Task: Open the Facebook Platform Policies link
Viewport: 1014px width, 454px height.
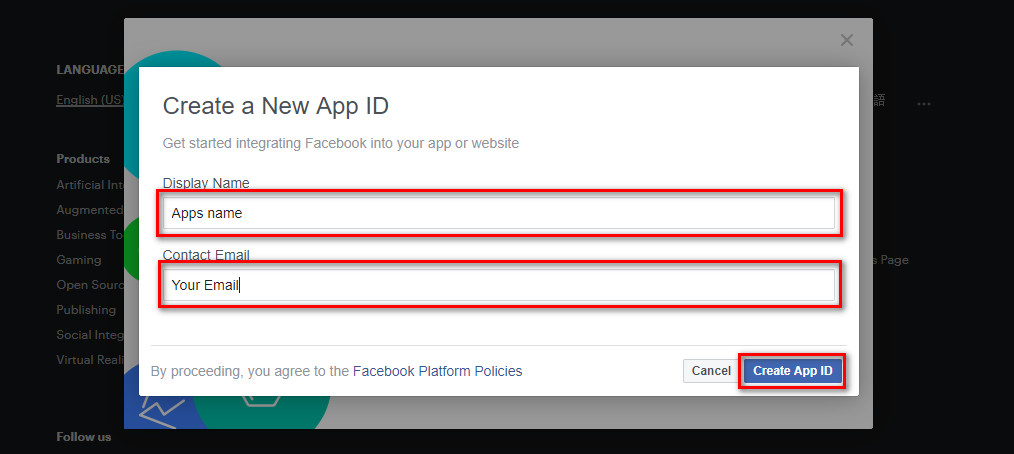Action: tap(438, 371)
